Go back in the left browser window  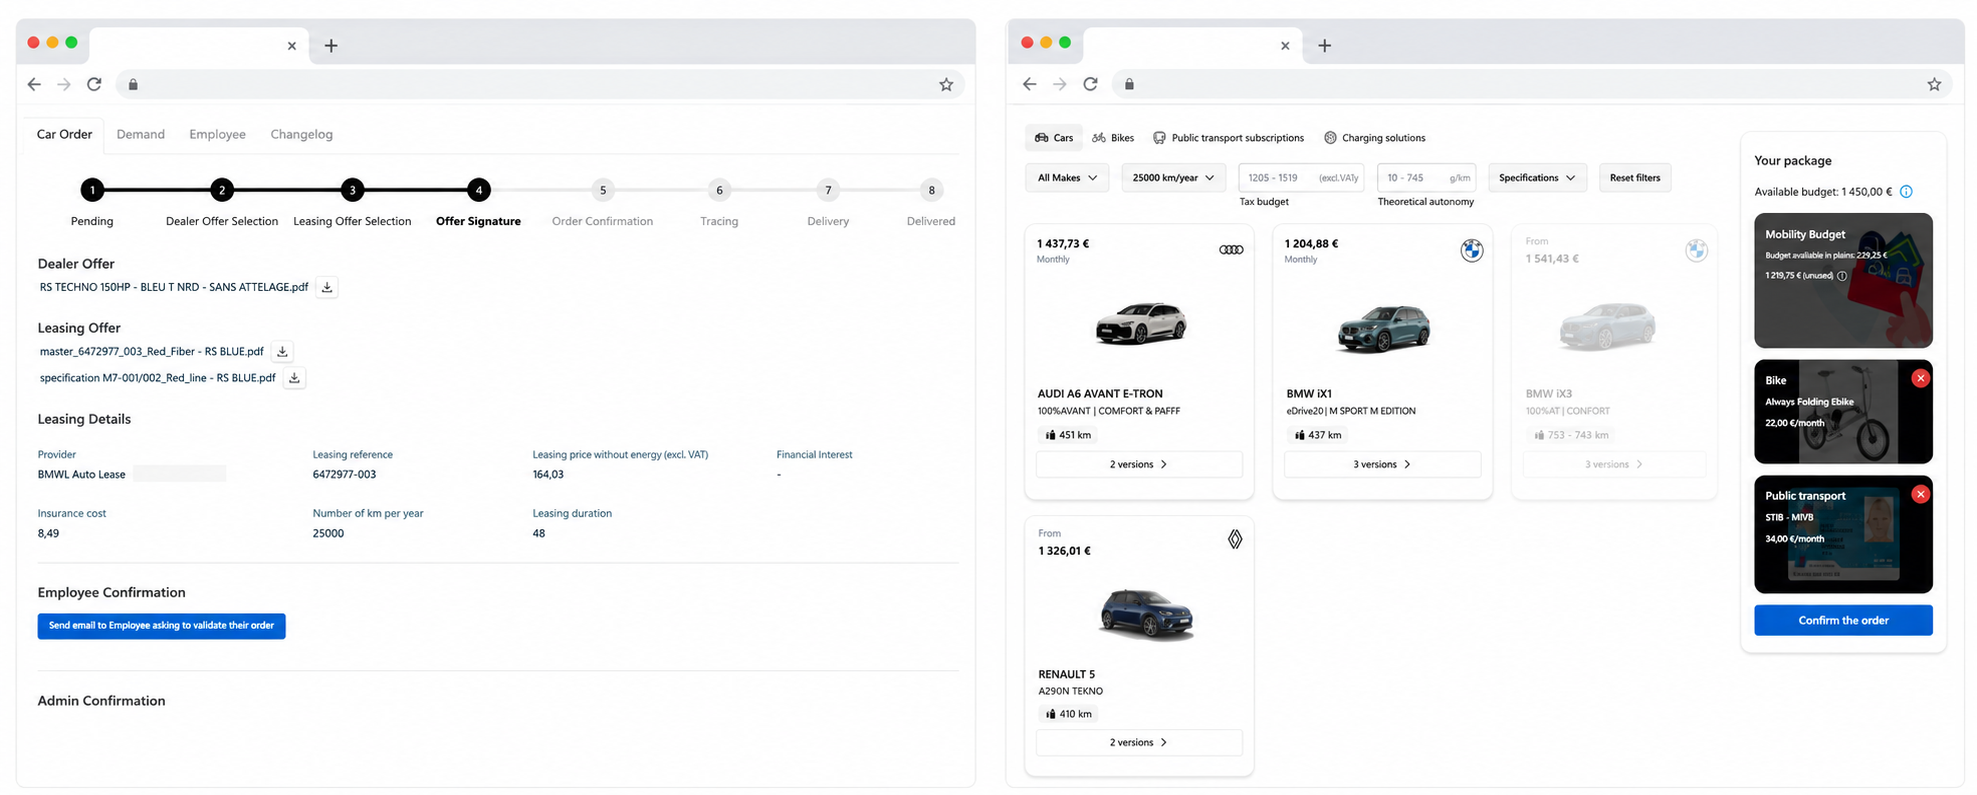coord(34,84)
